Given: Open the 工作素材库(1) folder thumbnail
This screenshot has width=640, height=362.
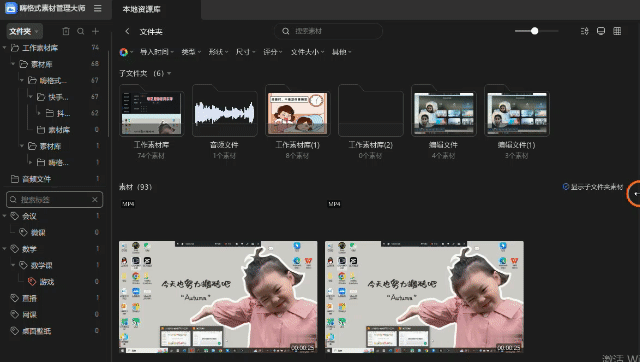Looking at the screenshot, I should [x=297, y=111].
